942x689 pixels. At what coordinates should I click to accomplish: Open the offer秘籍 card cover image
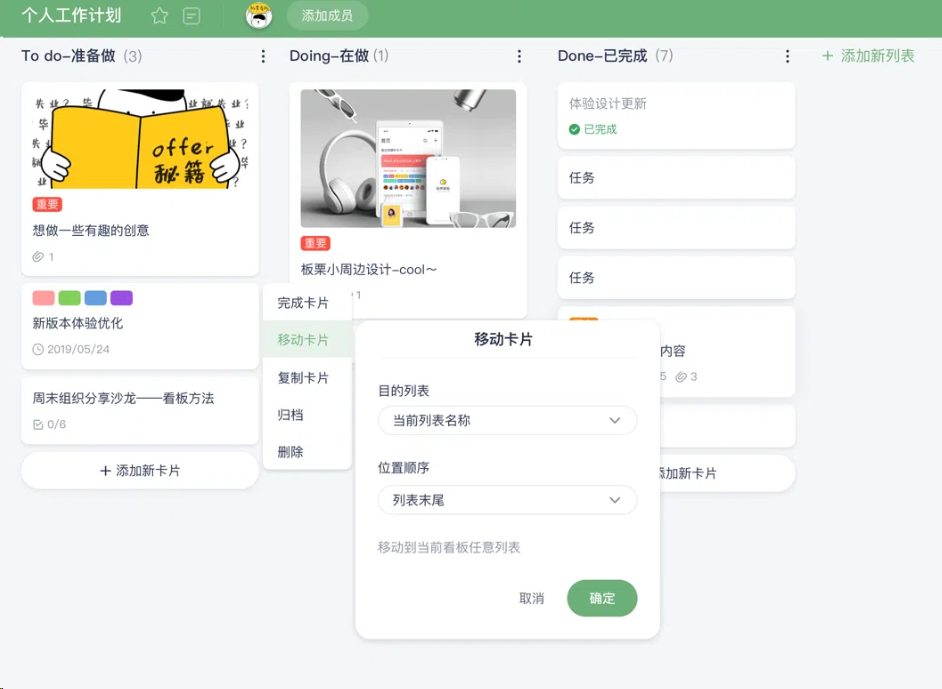click(x=139, y=138)
